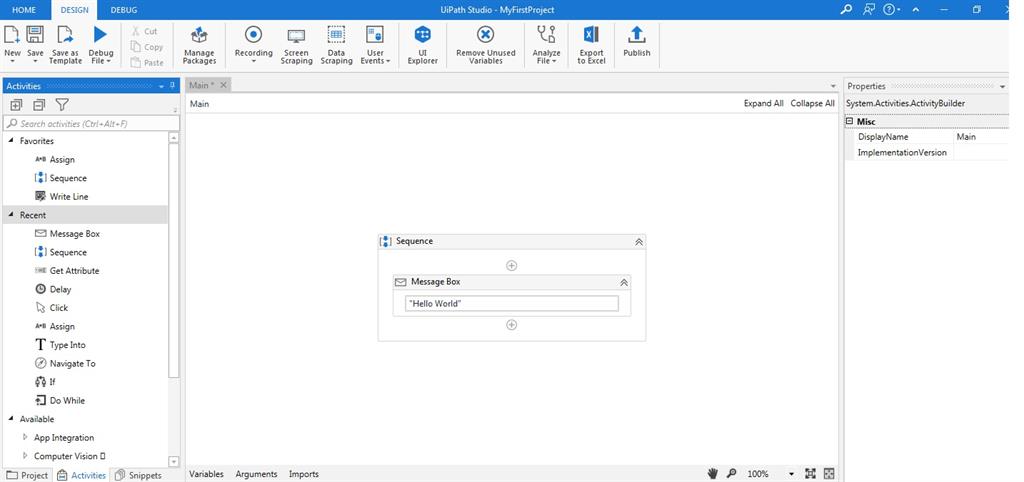Open the zoom percentage dropdown
This screenshot has width=1024, height=482.
791,474
